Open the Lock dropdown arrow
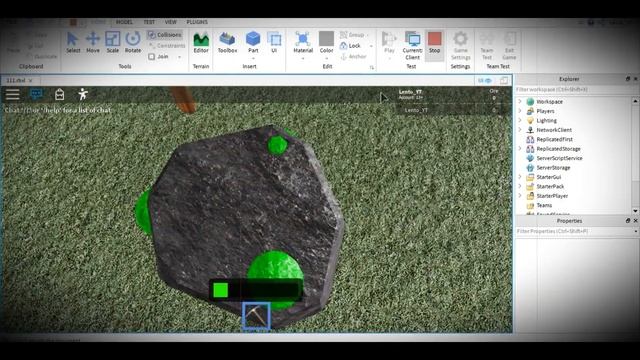 point(371,46)
